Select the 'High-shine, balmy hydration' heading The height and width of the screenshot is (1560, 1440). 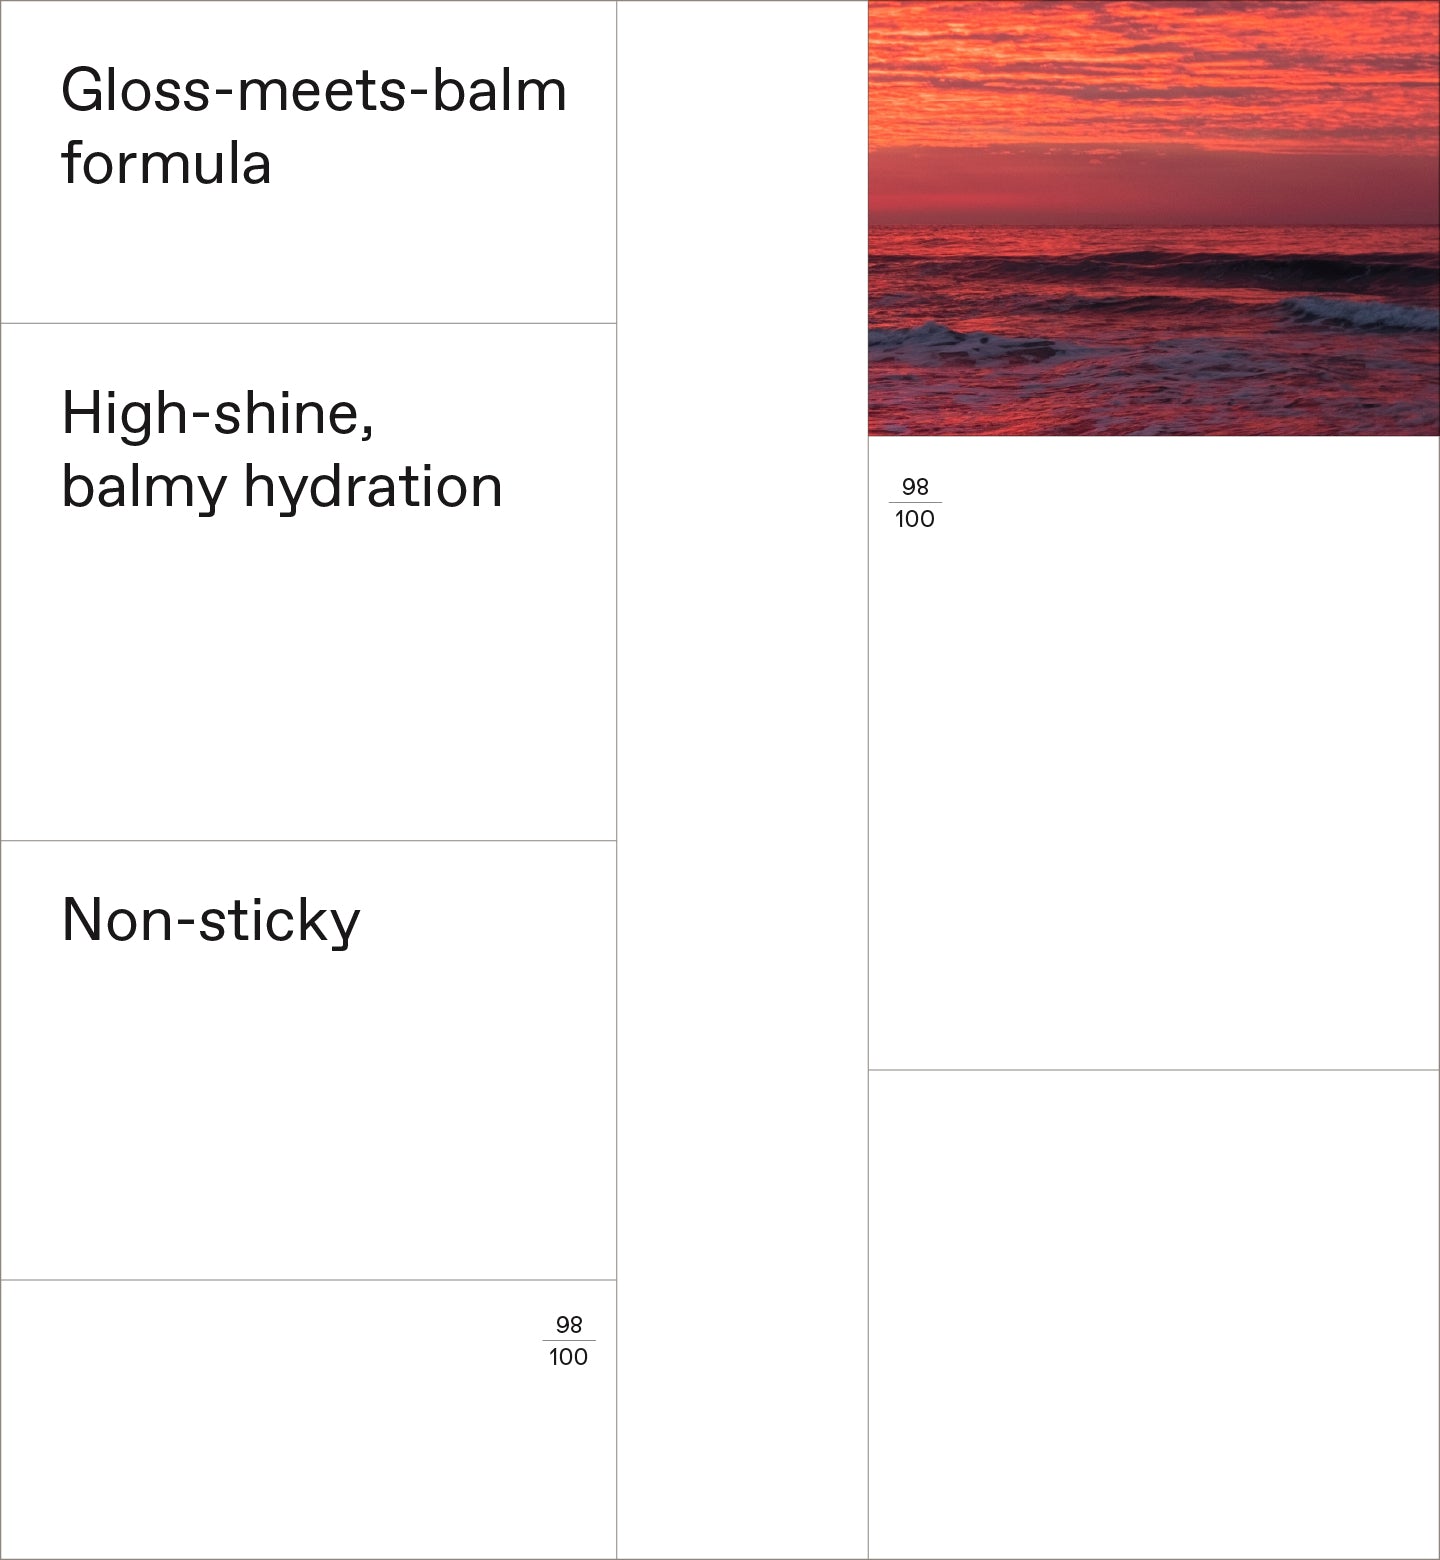(x=281, y=450)
